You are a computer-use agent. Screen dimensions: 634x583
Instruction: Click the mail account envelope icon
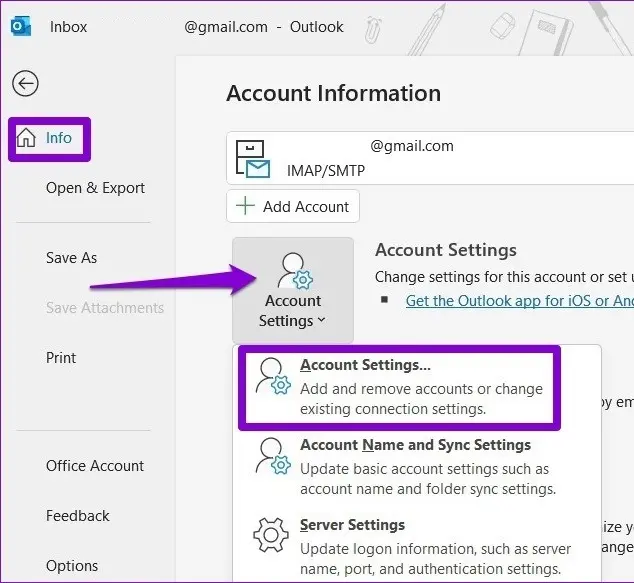[x=253, y=160]
